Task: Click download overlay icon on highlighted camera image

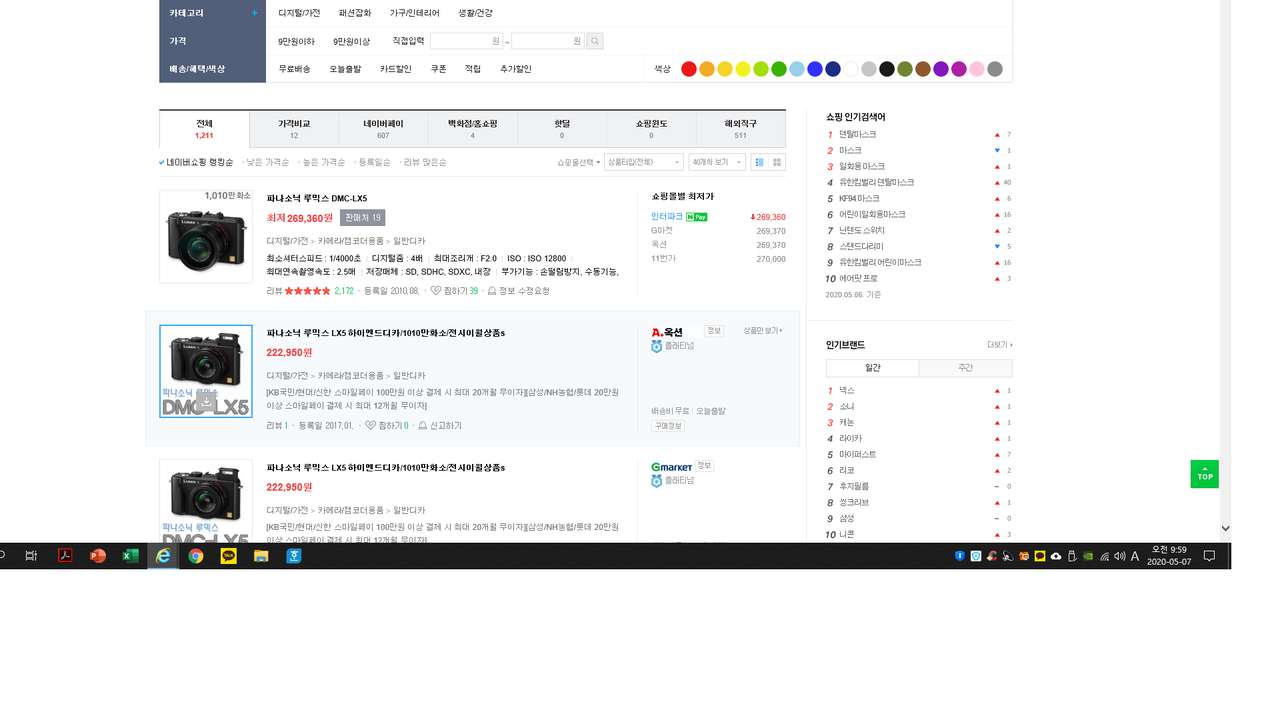Action: [x=206, y=401]
